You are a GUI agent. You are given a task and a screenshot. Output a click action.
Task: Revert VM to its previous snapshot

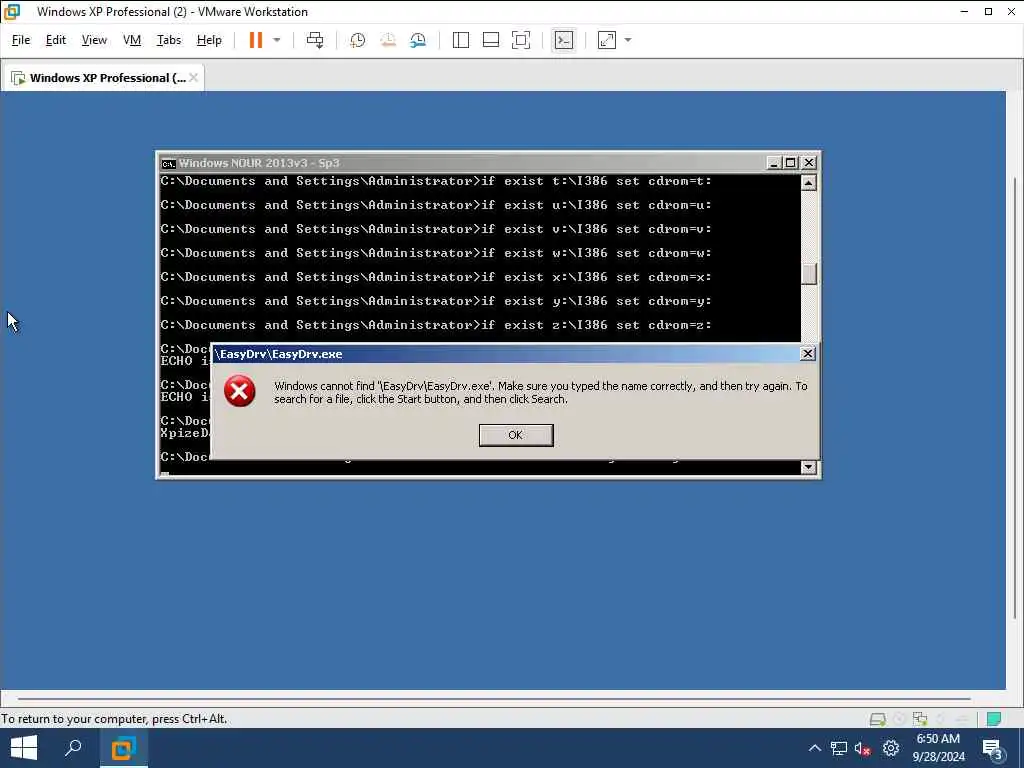(x=388, y=40)
